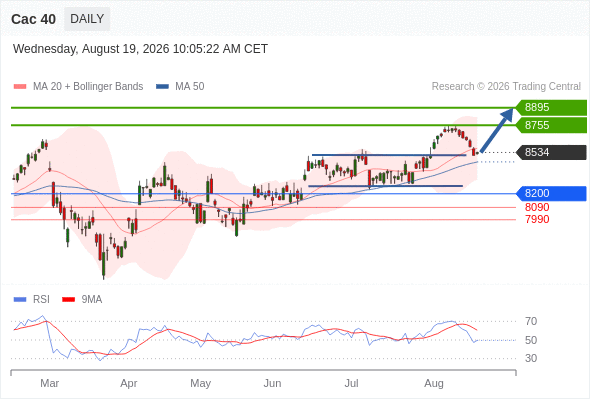Click the red MA 20 Bollinger legend swatch
This screenshot has width=590, height=400.
tap(20, 87)
